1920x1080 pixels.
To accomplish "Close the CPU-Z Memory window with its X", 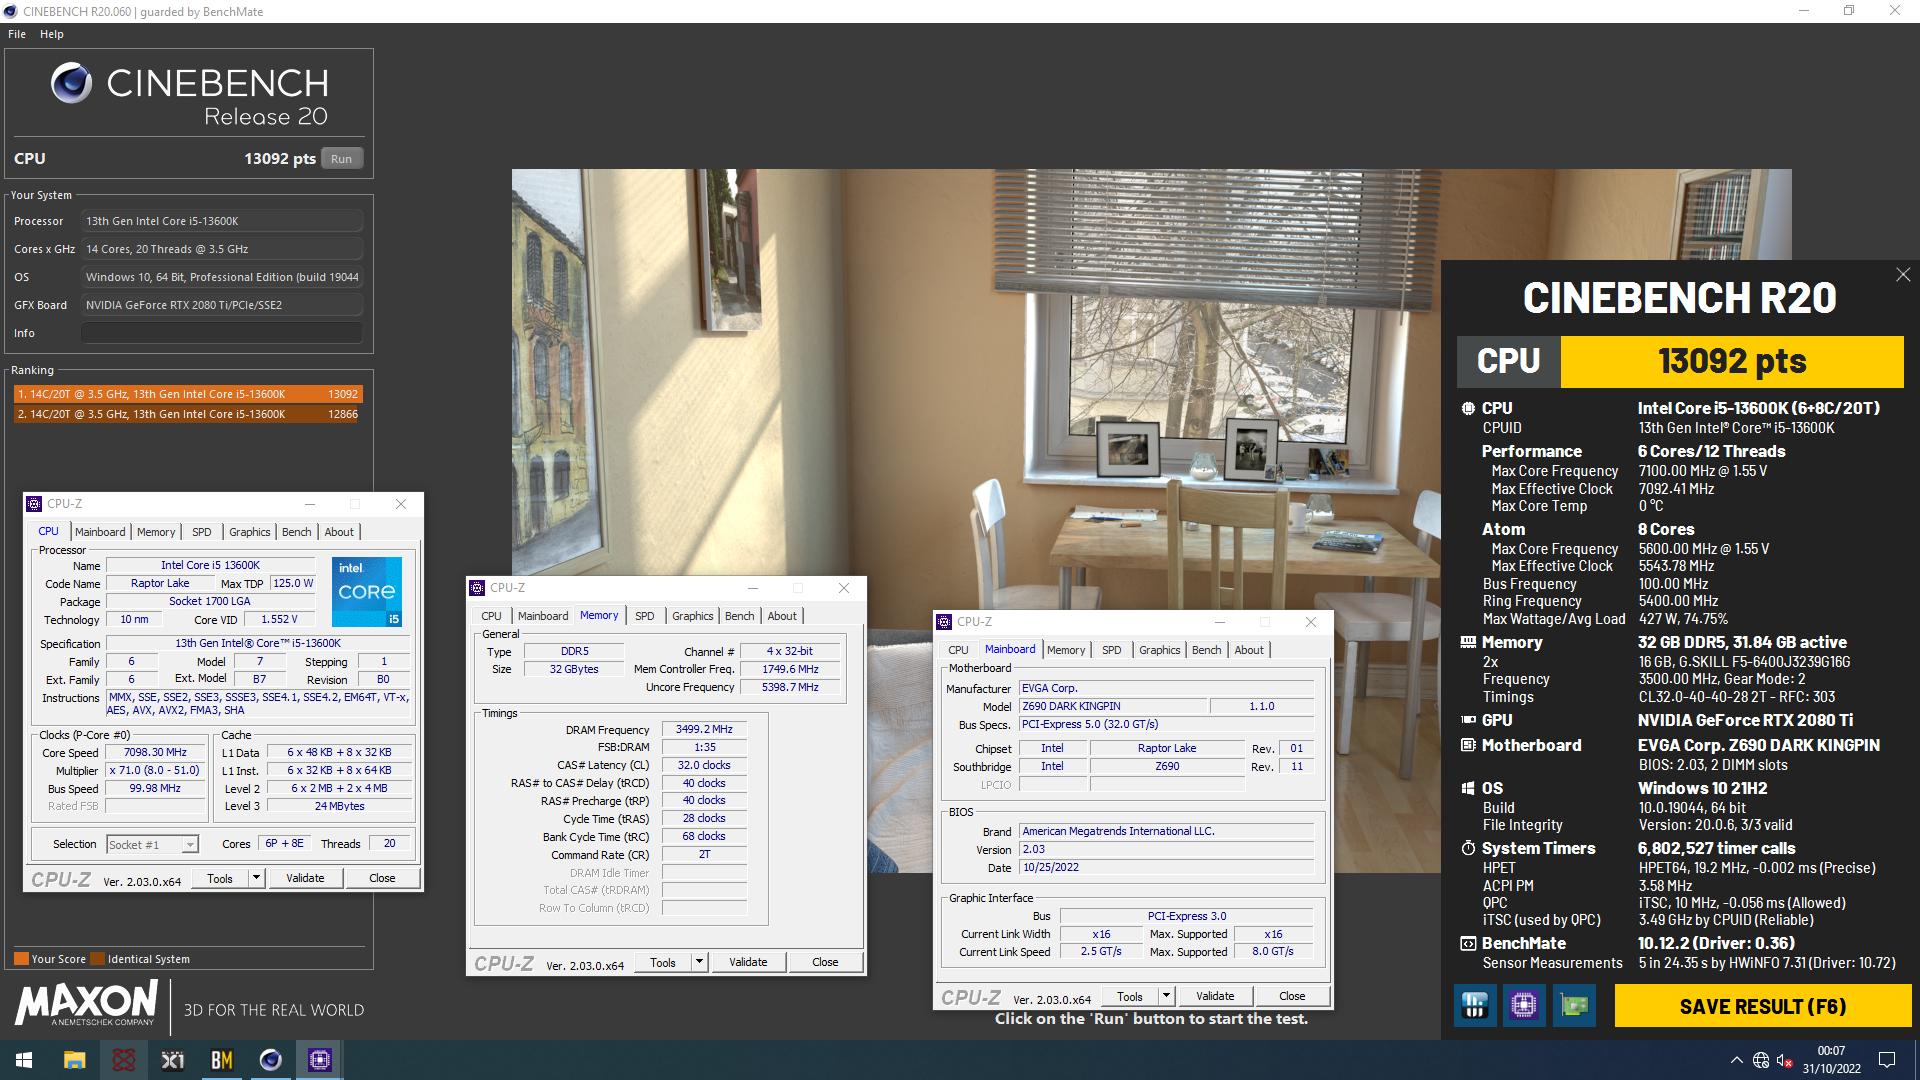I will point(844,588).
